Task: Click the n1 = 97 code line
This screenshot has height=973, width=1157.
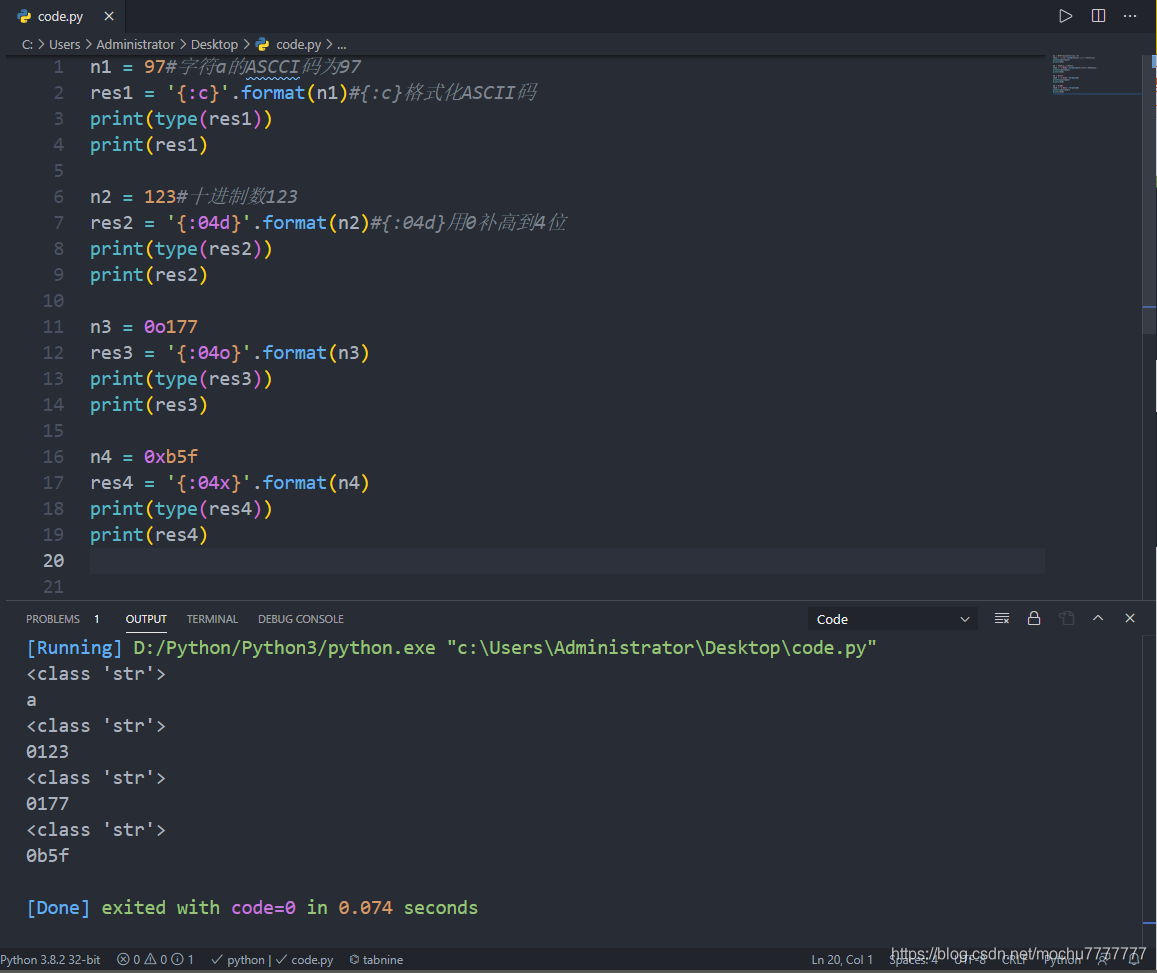Action: 225,67
